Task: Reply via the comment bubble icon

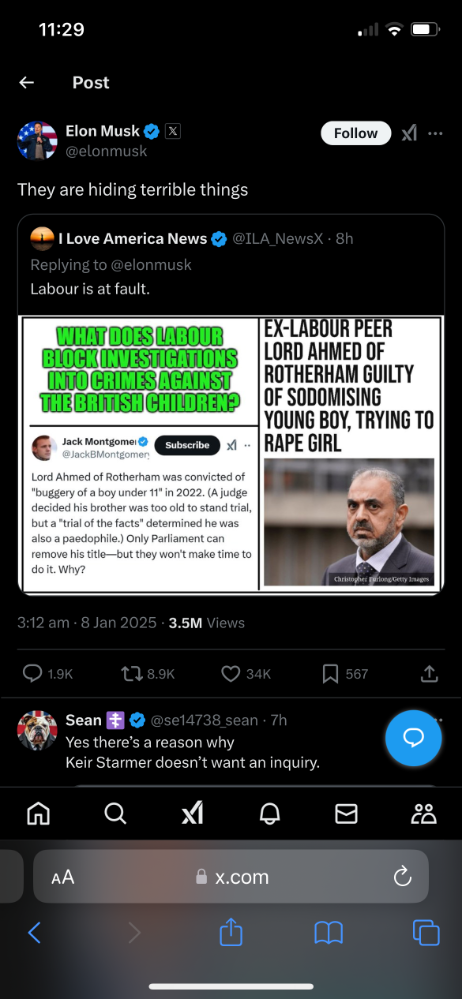Action: click(32, 673)
